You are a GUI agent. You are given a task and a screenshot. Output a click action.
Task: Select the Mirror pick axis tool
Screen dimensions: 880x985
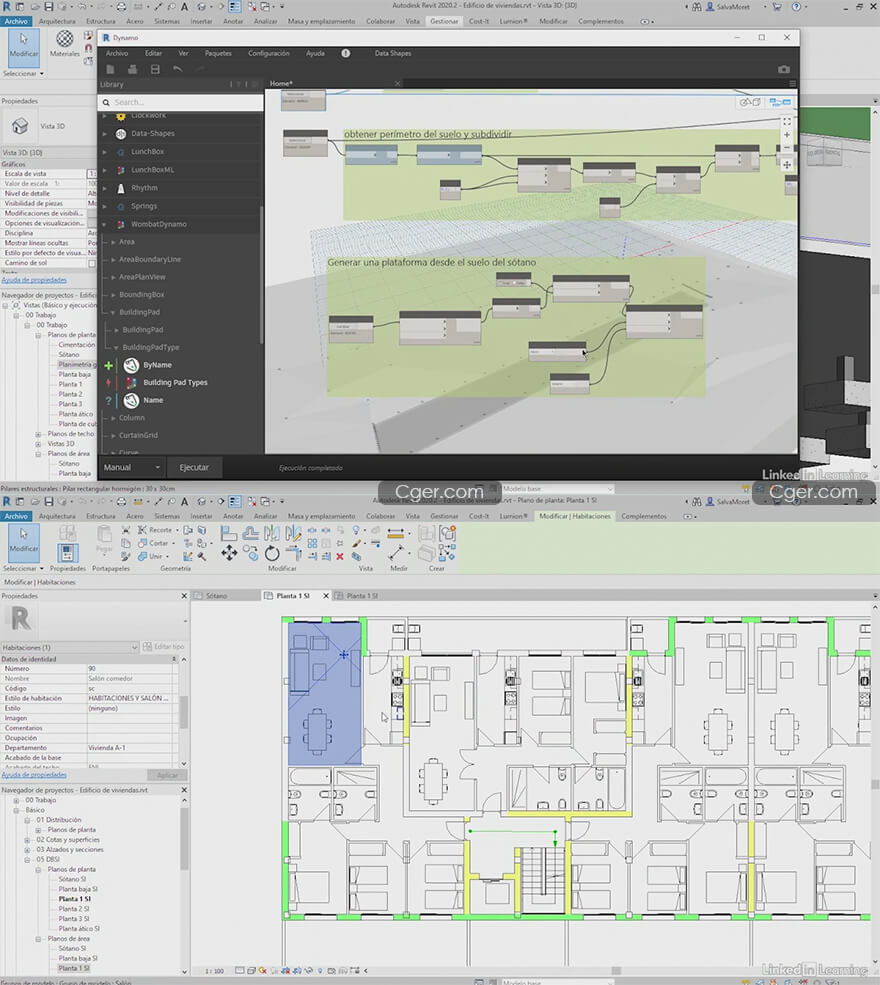coord(272,533)
